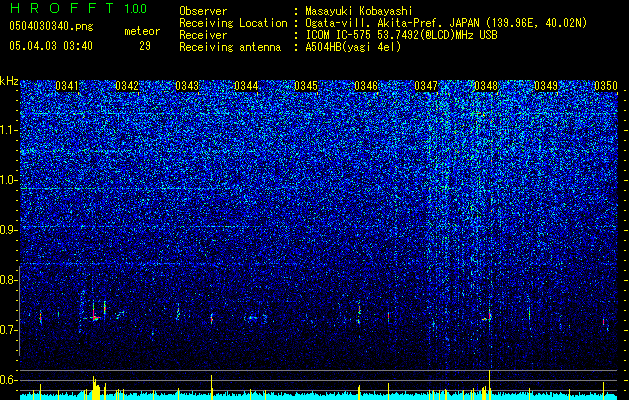
Task: Click the receiver ICOM IC-575 frequency text
Action: (x=401, y=35)
